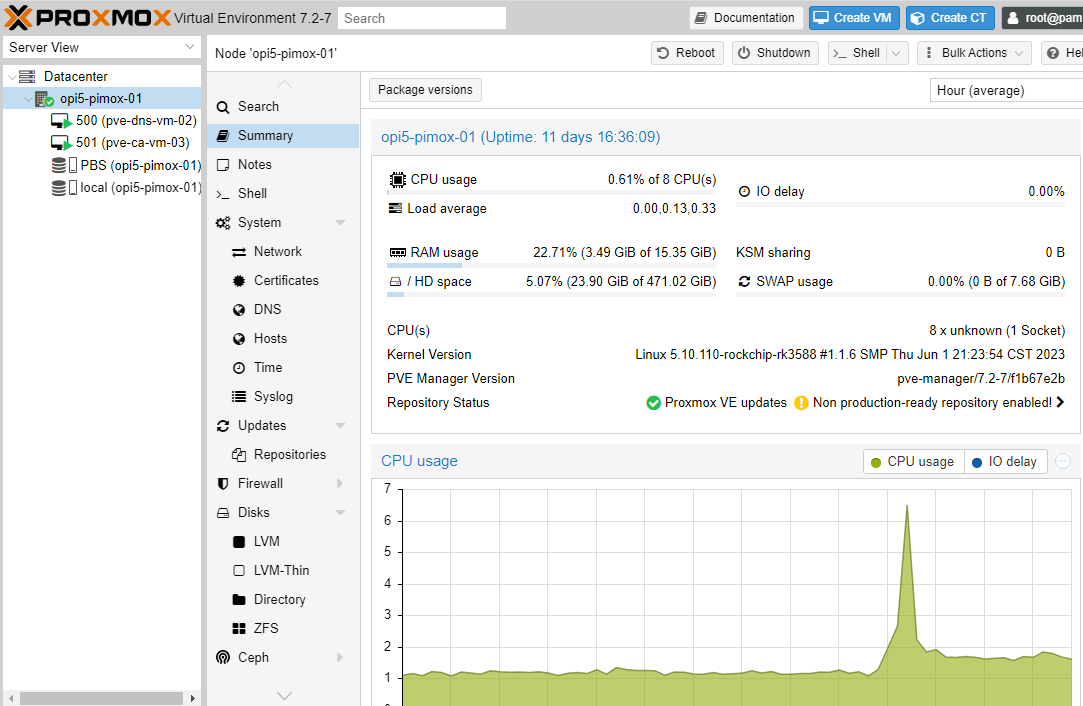
Task: Open the Hosts page
Action: tap(284, 338)
